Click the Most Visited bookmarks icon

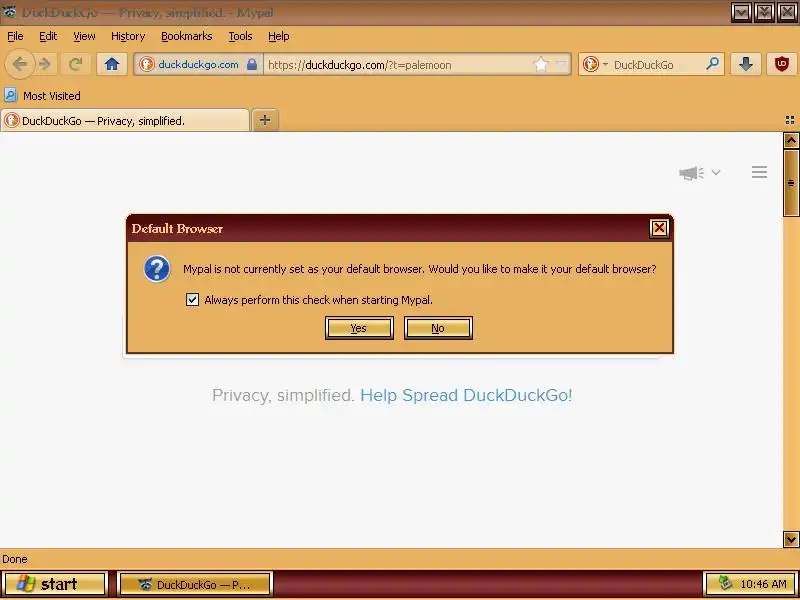tap(10, 95)
